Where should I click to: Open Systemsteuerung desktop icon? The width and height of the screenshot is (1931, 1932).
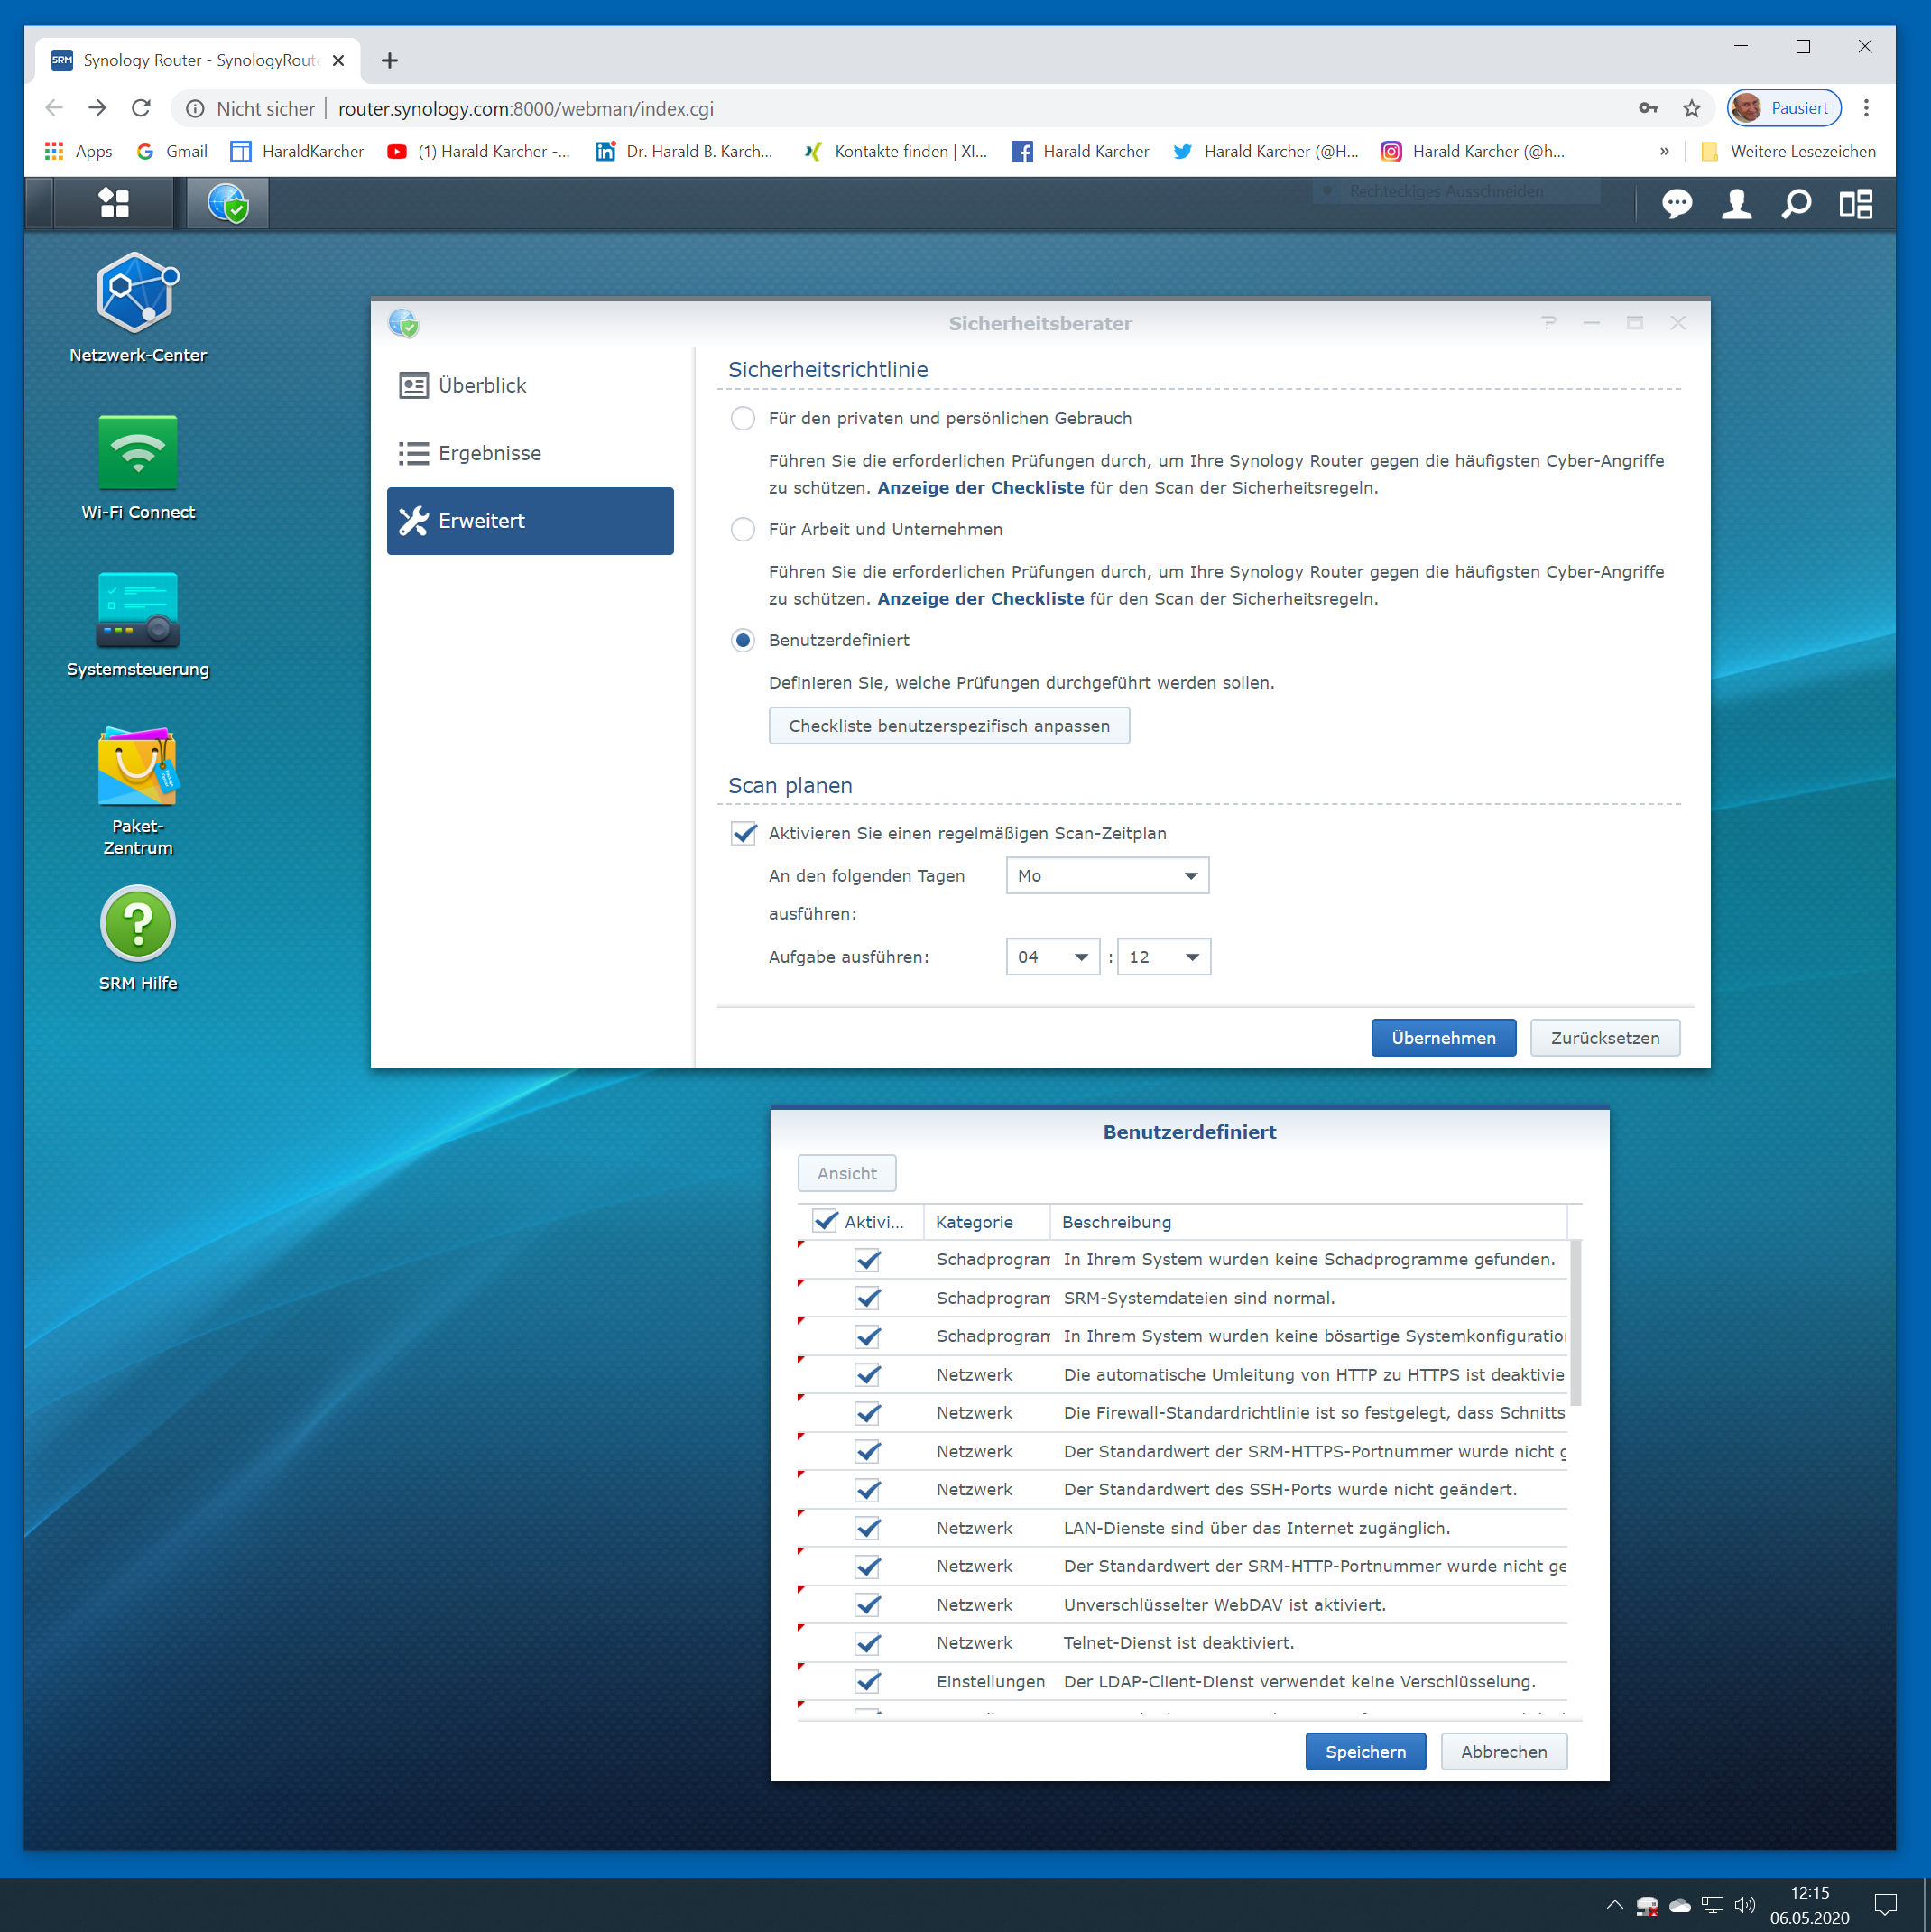click(x=138, y=609)
